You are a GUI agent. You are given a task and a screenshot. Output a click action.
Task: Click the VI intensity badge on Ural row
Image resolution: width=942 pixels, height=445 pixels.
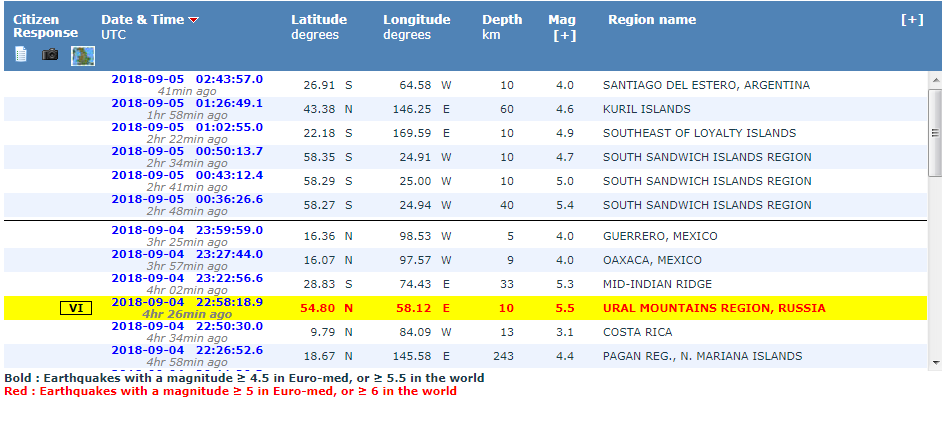click(76, 309)
